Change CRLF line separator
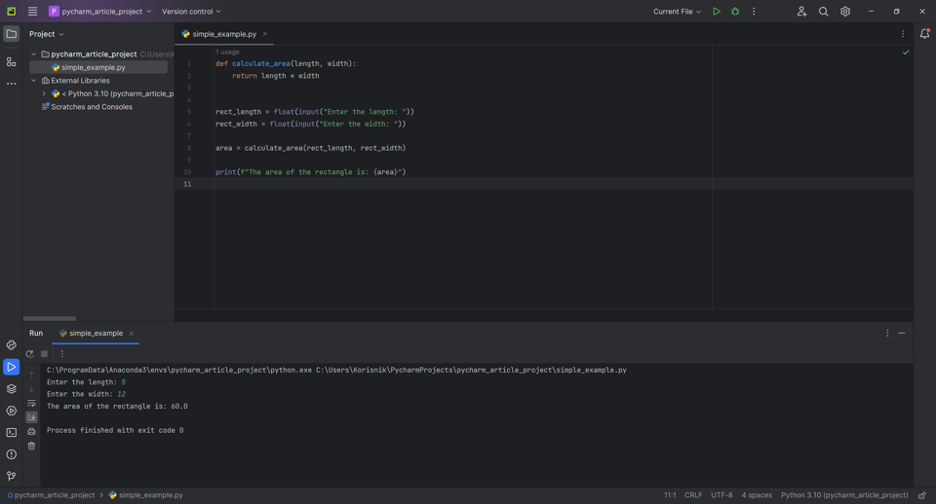936x504 pixels. click(x=693, y=495)
